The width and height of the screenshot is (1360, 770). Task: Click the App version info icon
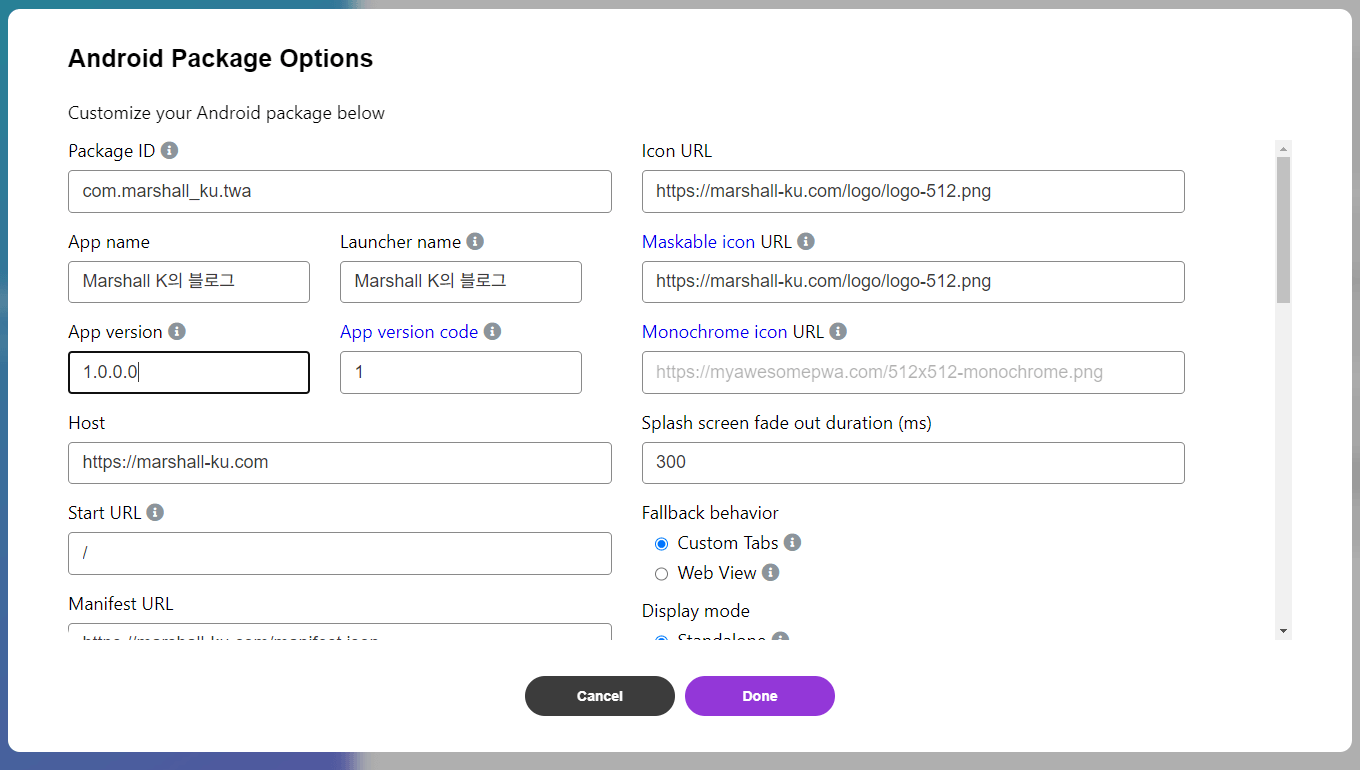pyautogui.click(x=177, y=331)
